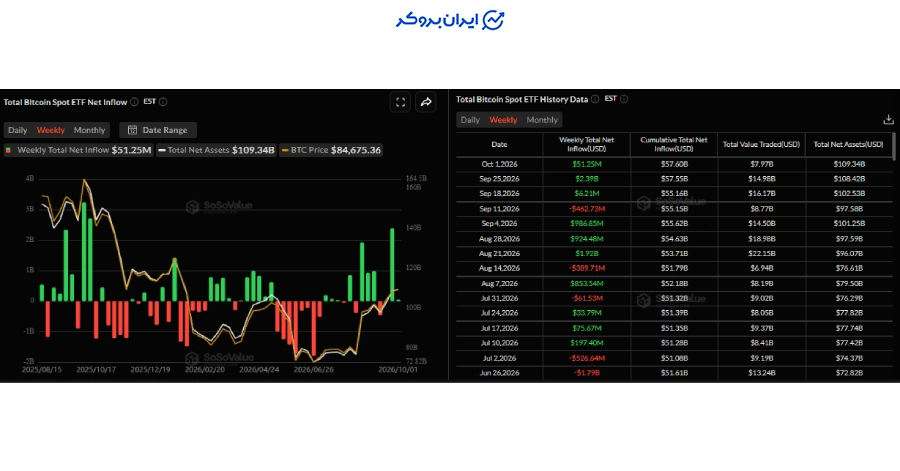Viewport: 900px width, 471px height.
Task: Open the Date Range picker
Action: (158, 130)
